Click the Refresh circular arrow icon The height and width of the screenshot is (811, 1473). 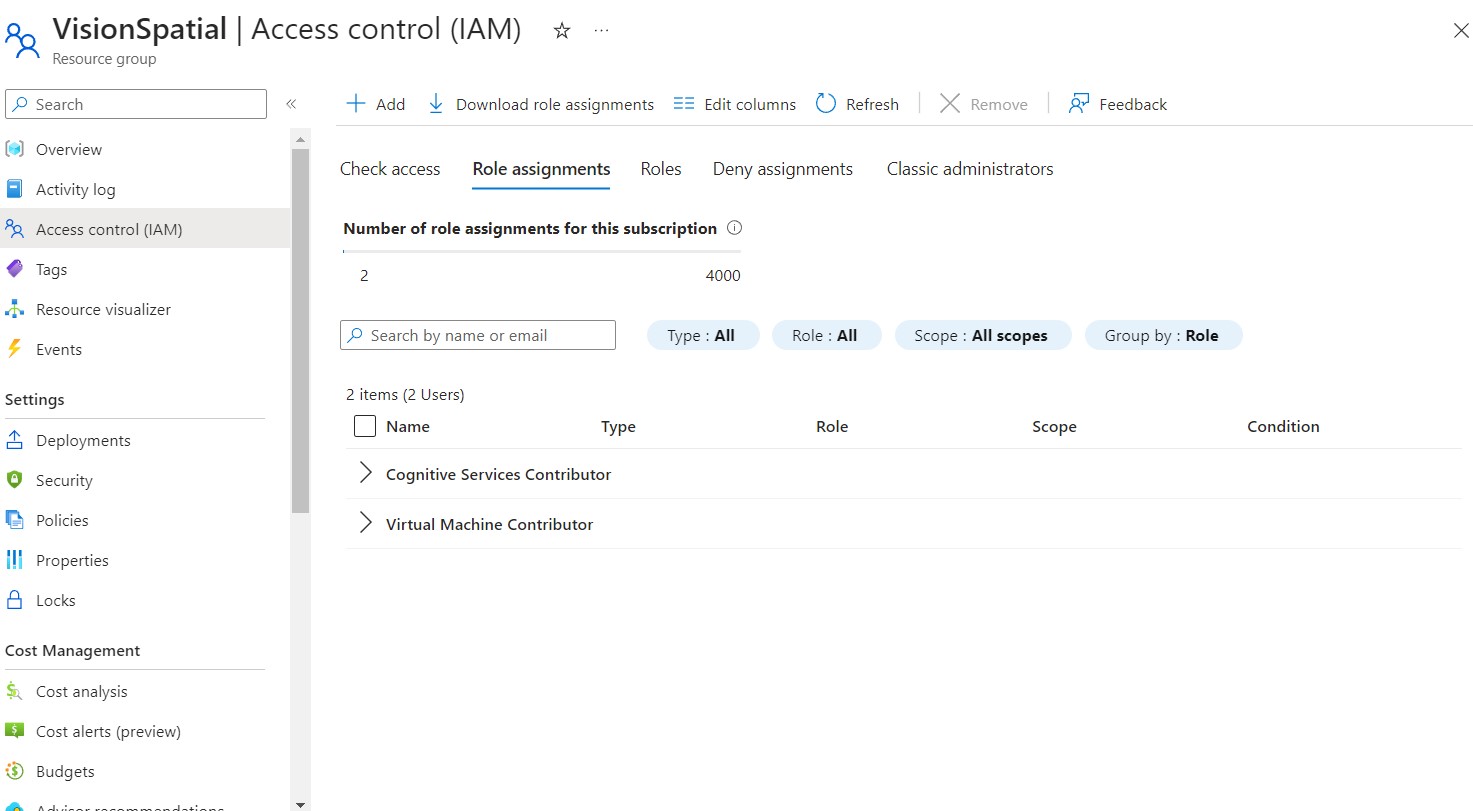point(826,104)
